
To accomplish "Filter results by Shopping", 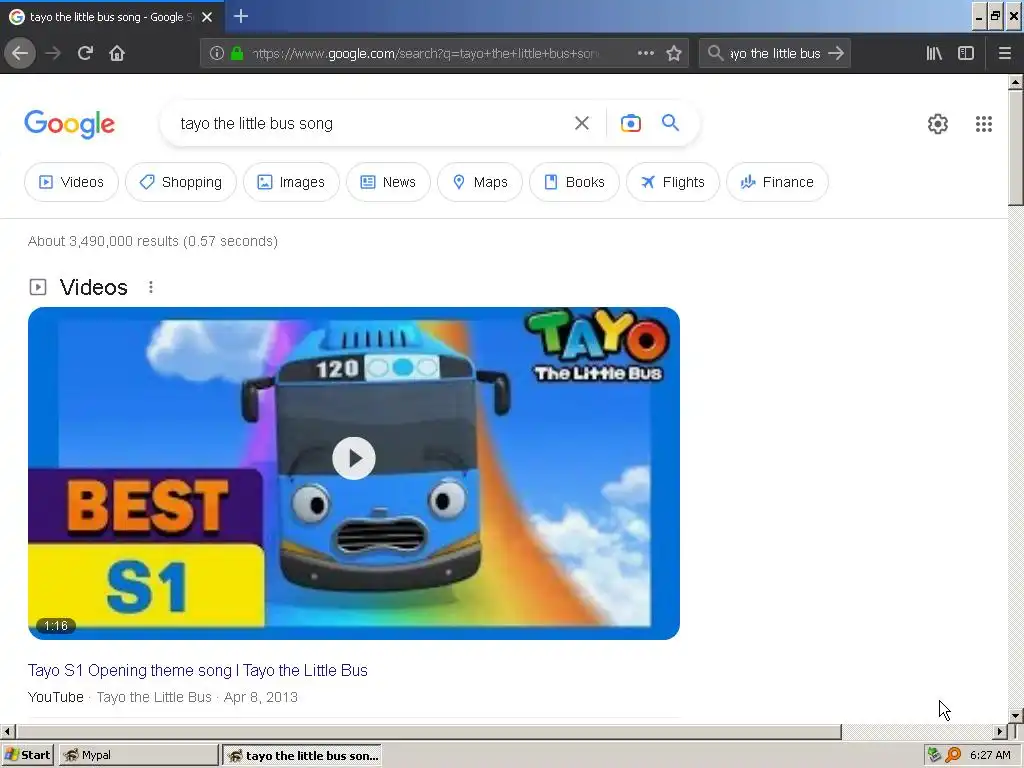I will coord(181,182).
